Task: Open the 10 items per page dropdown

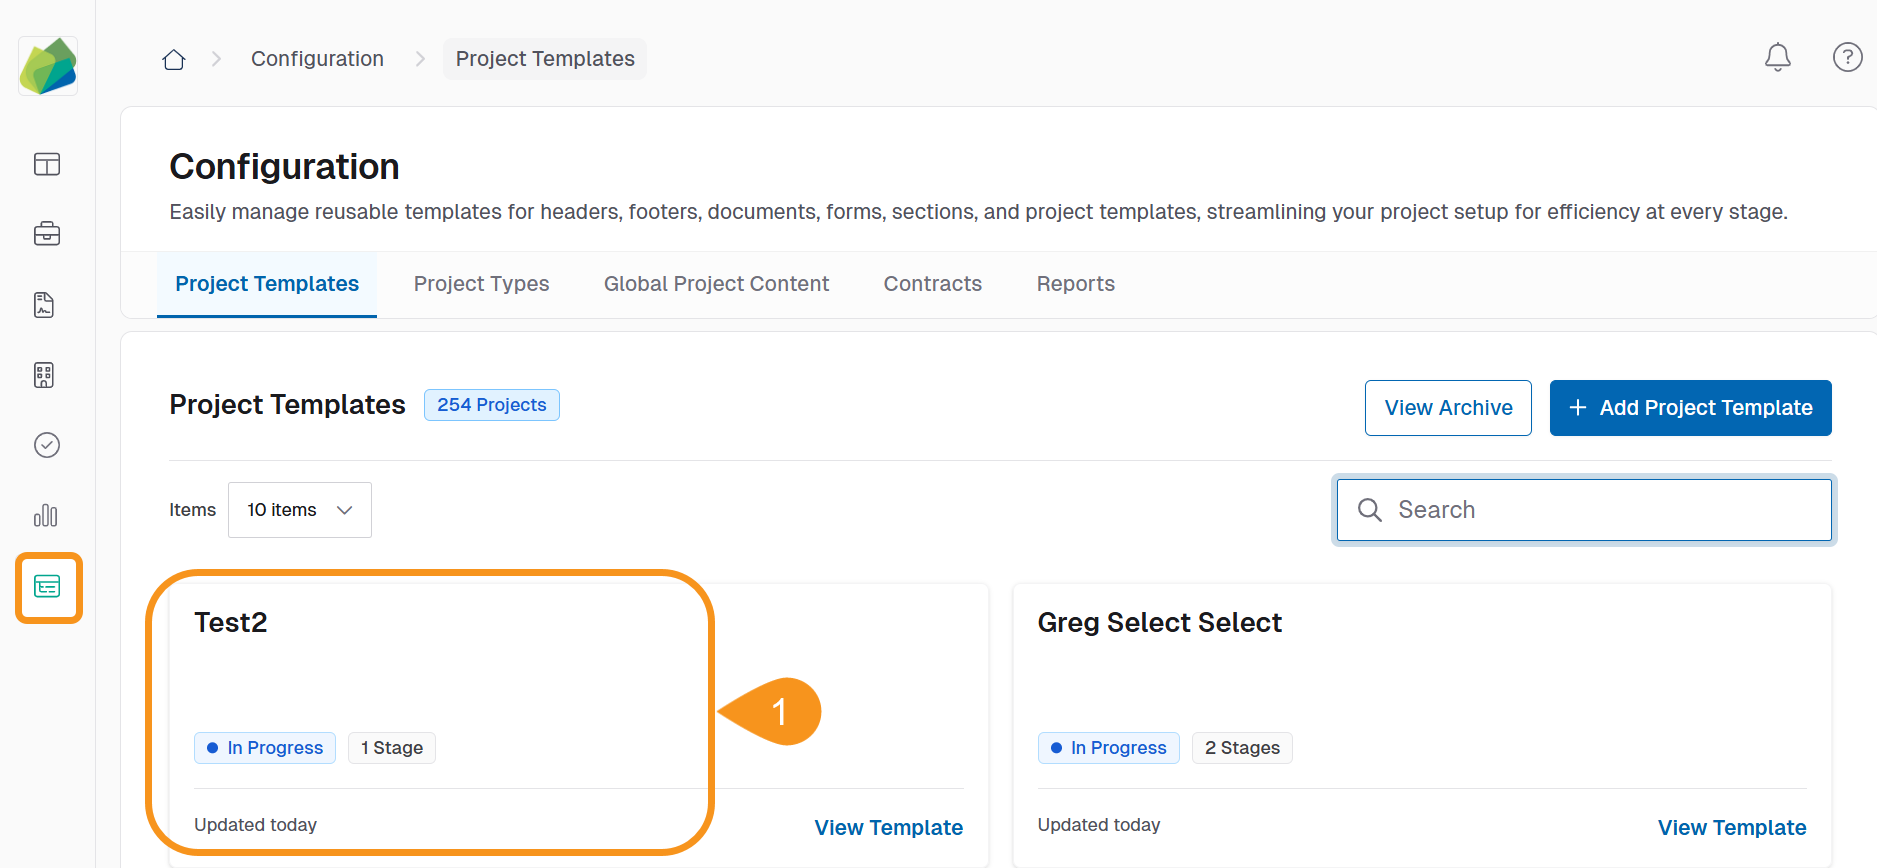Action: [299, 509]
